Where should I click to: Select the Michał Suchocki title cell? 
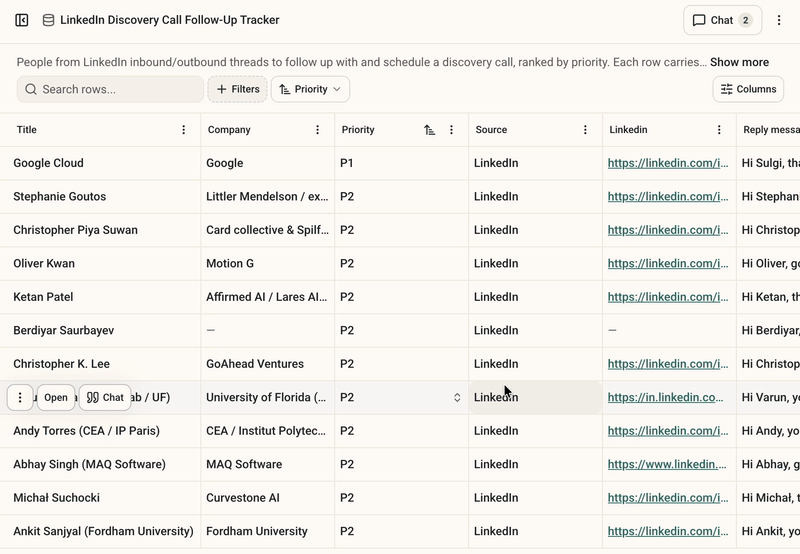(101, 498)
